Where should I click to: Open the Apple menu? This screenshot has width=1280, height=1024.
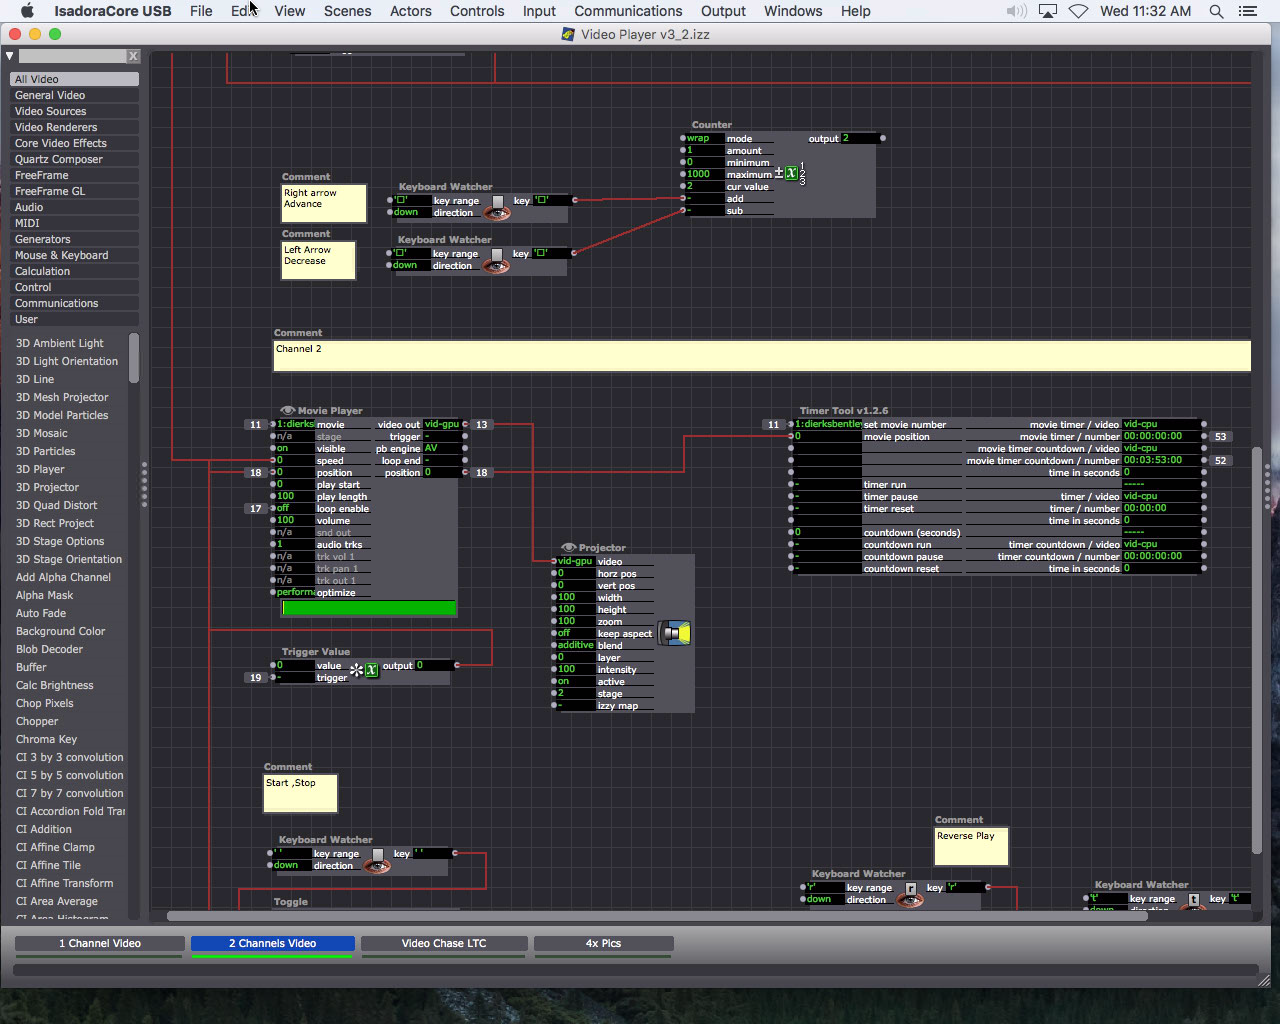[27, 11]
